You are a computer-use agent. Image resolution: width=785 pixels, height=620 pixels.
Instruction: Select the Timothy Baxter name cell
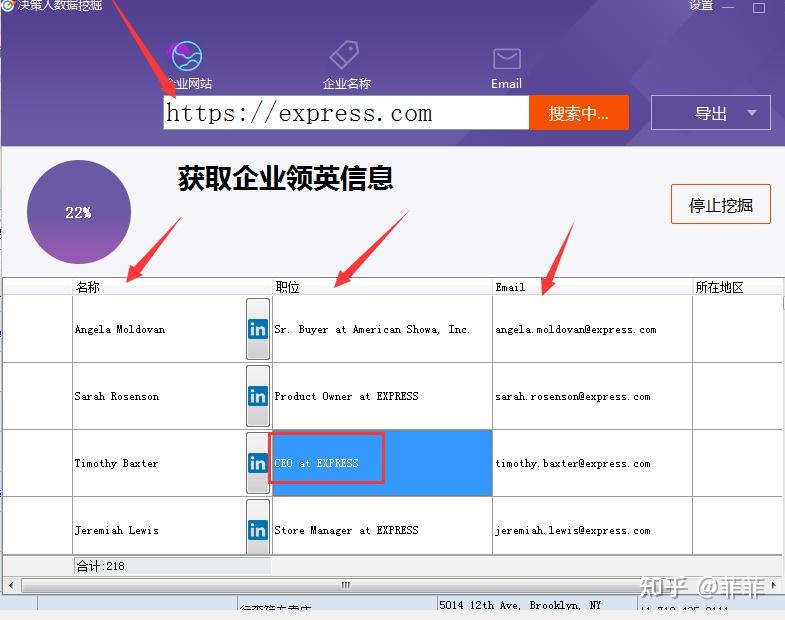[x=159, y=463]
